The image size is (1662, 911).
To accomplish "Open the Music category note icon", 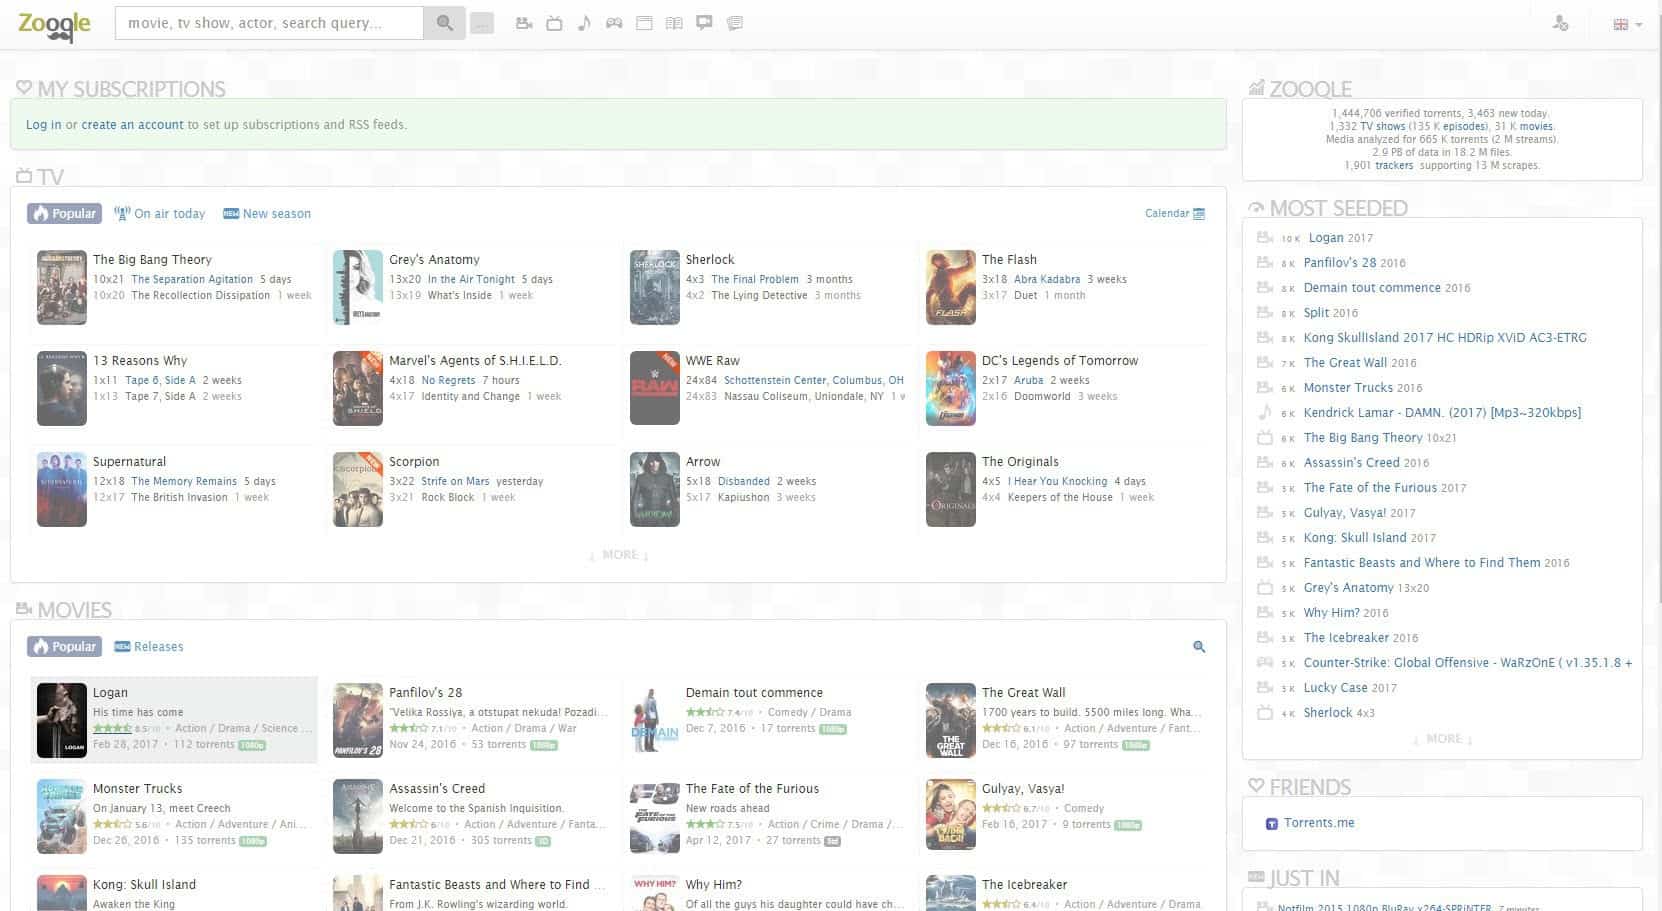I will point(584,23).
